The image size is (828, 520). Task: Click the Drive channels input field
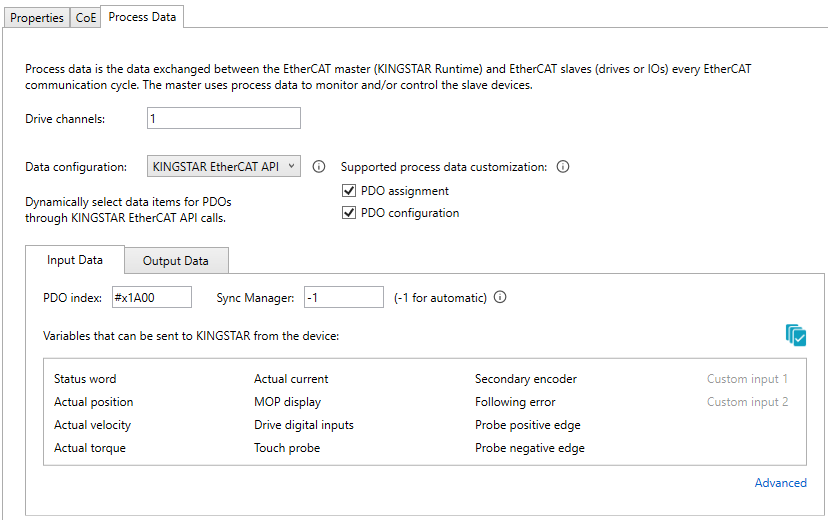[223, 118]
